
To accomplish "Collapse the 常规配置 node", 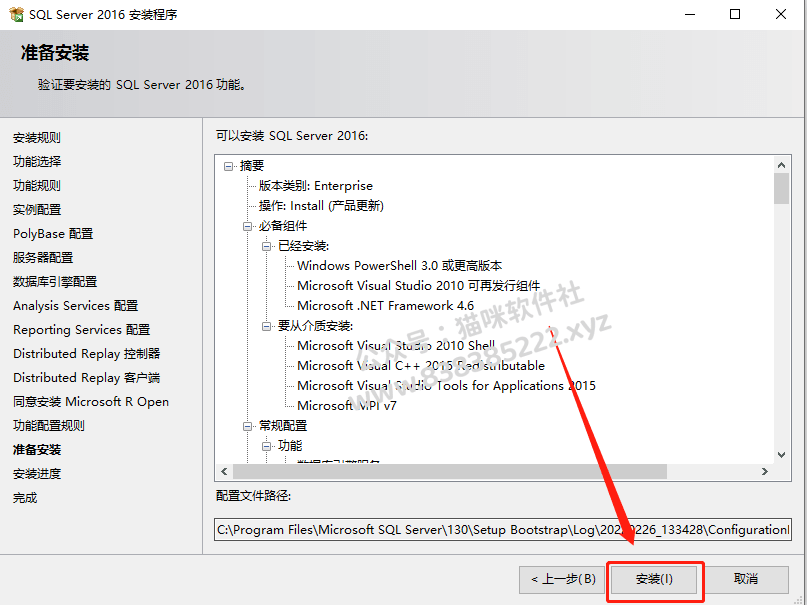I will click(248, 426).
